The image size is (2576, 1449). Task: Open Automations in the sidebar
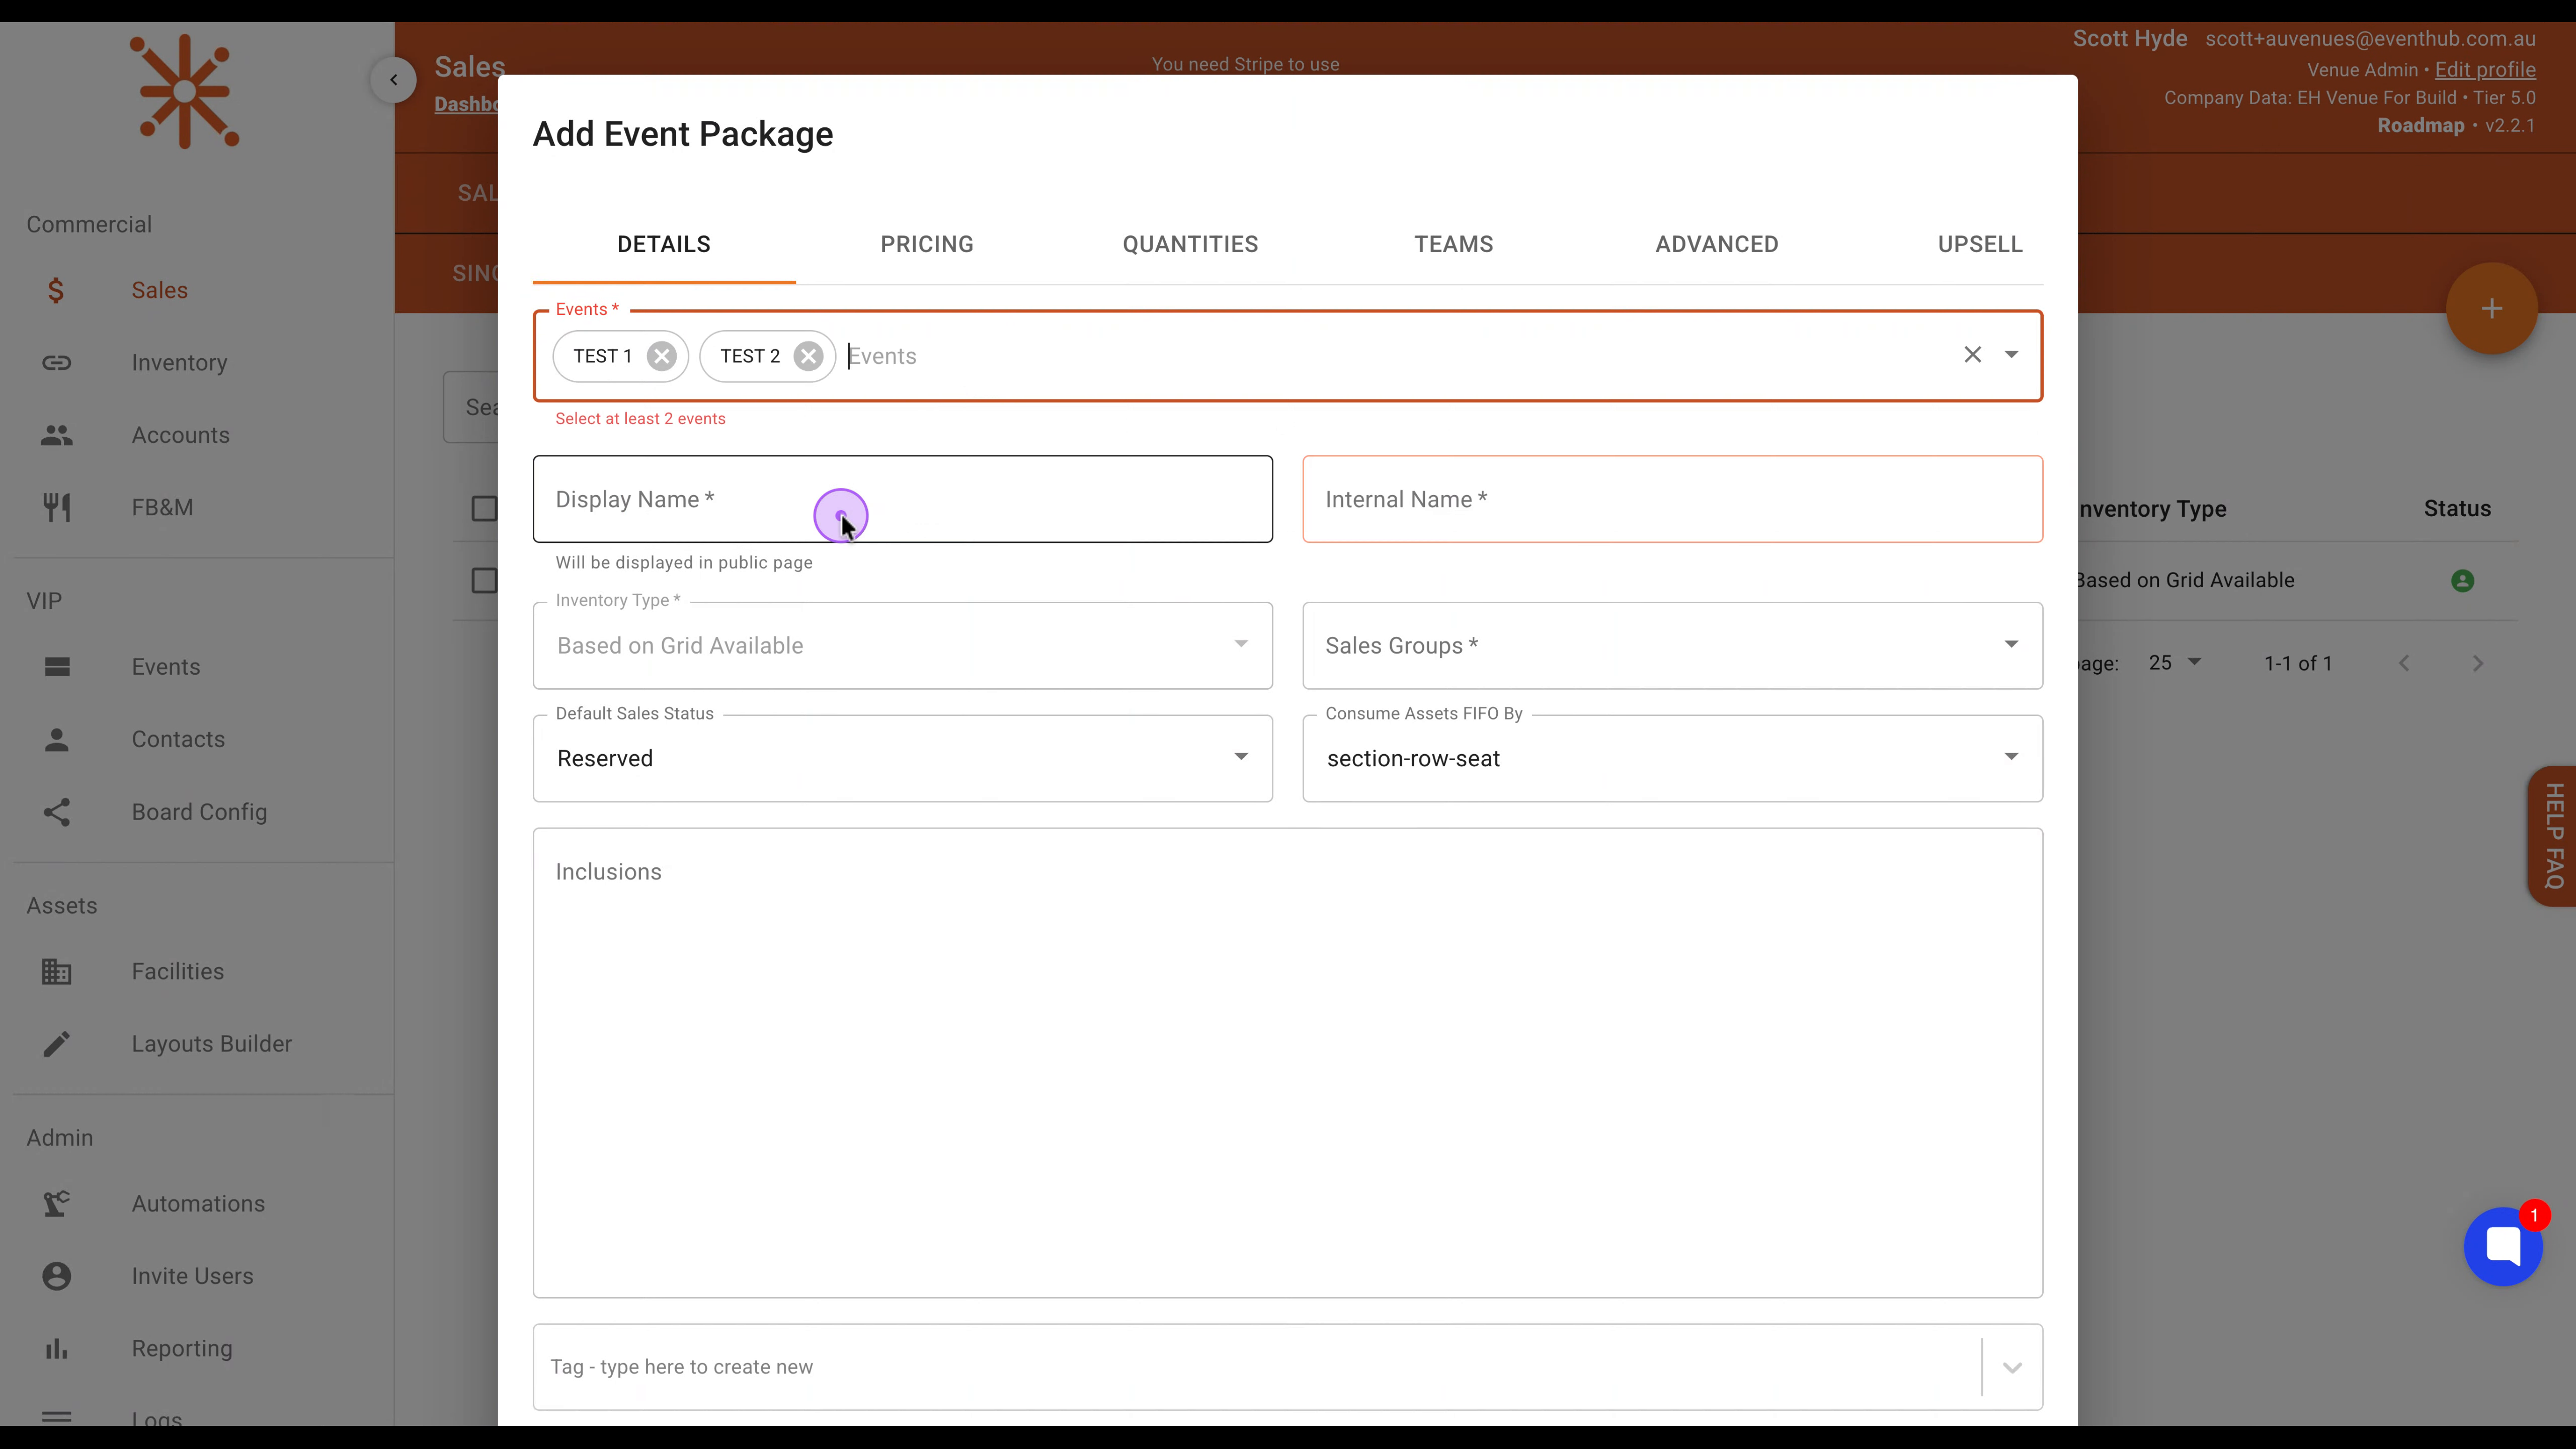click(x=198, y=1204)
